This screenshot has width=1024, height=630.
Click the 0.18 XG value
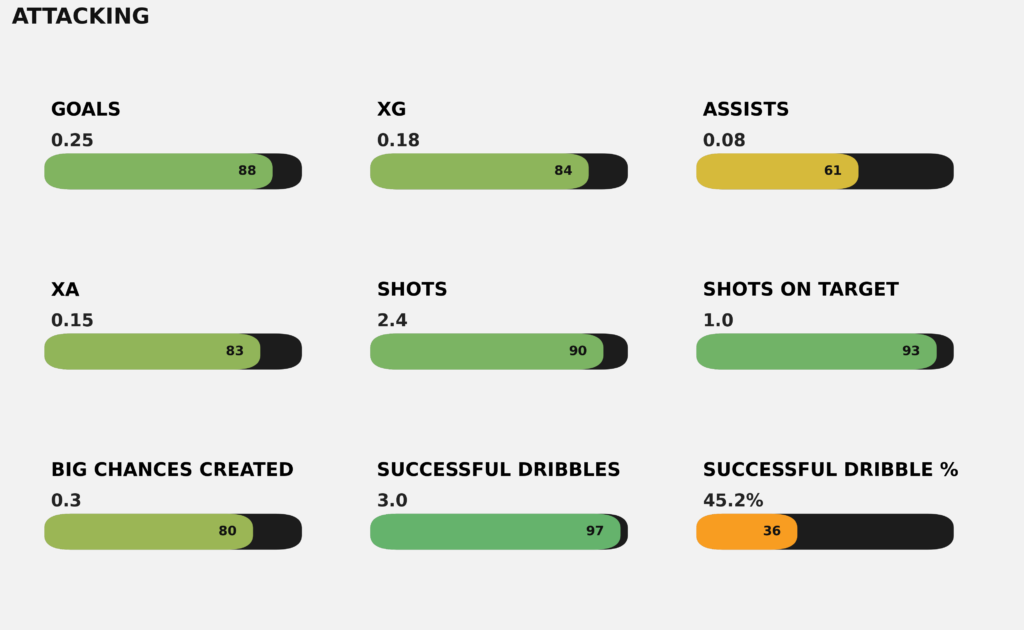(398, 141)
